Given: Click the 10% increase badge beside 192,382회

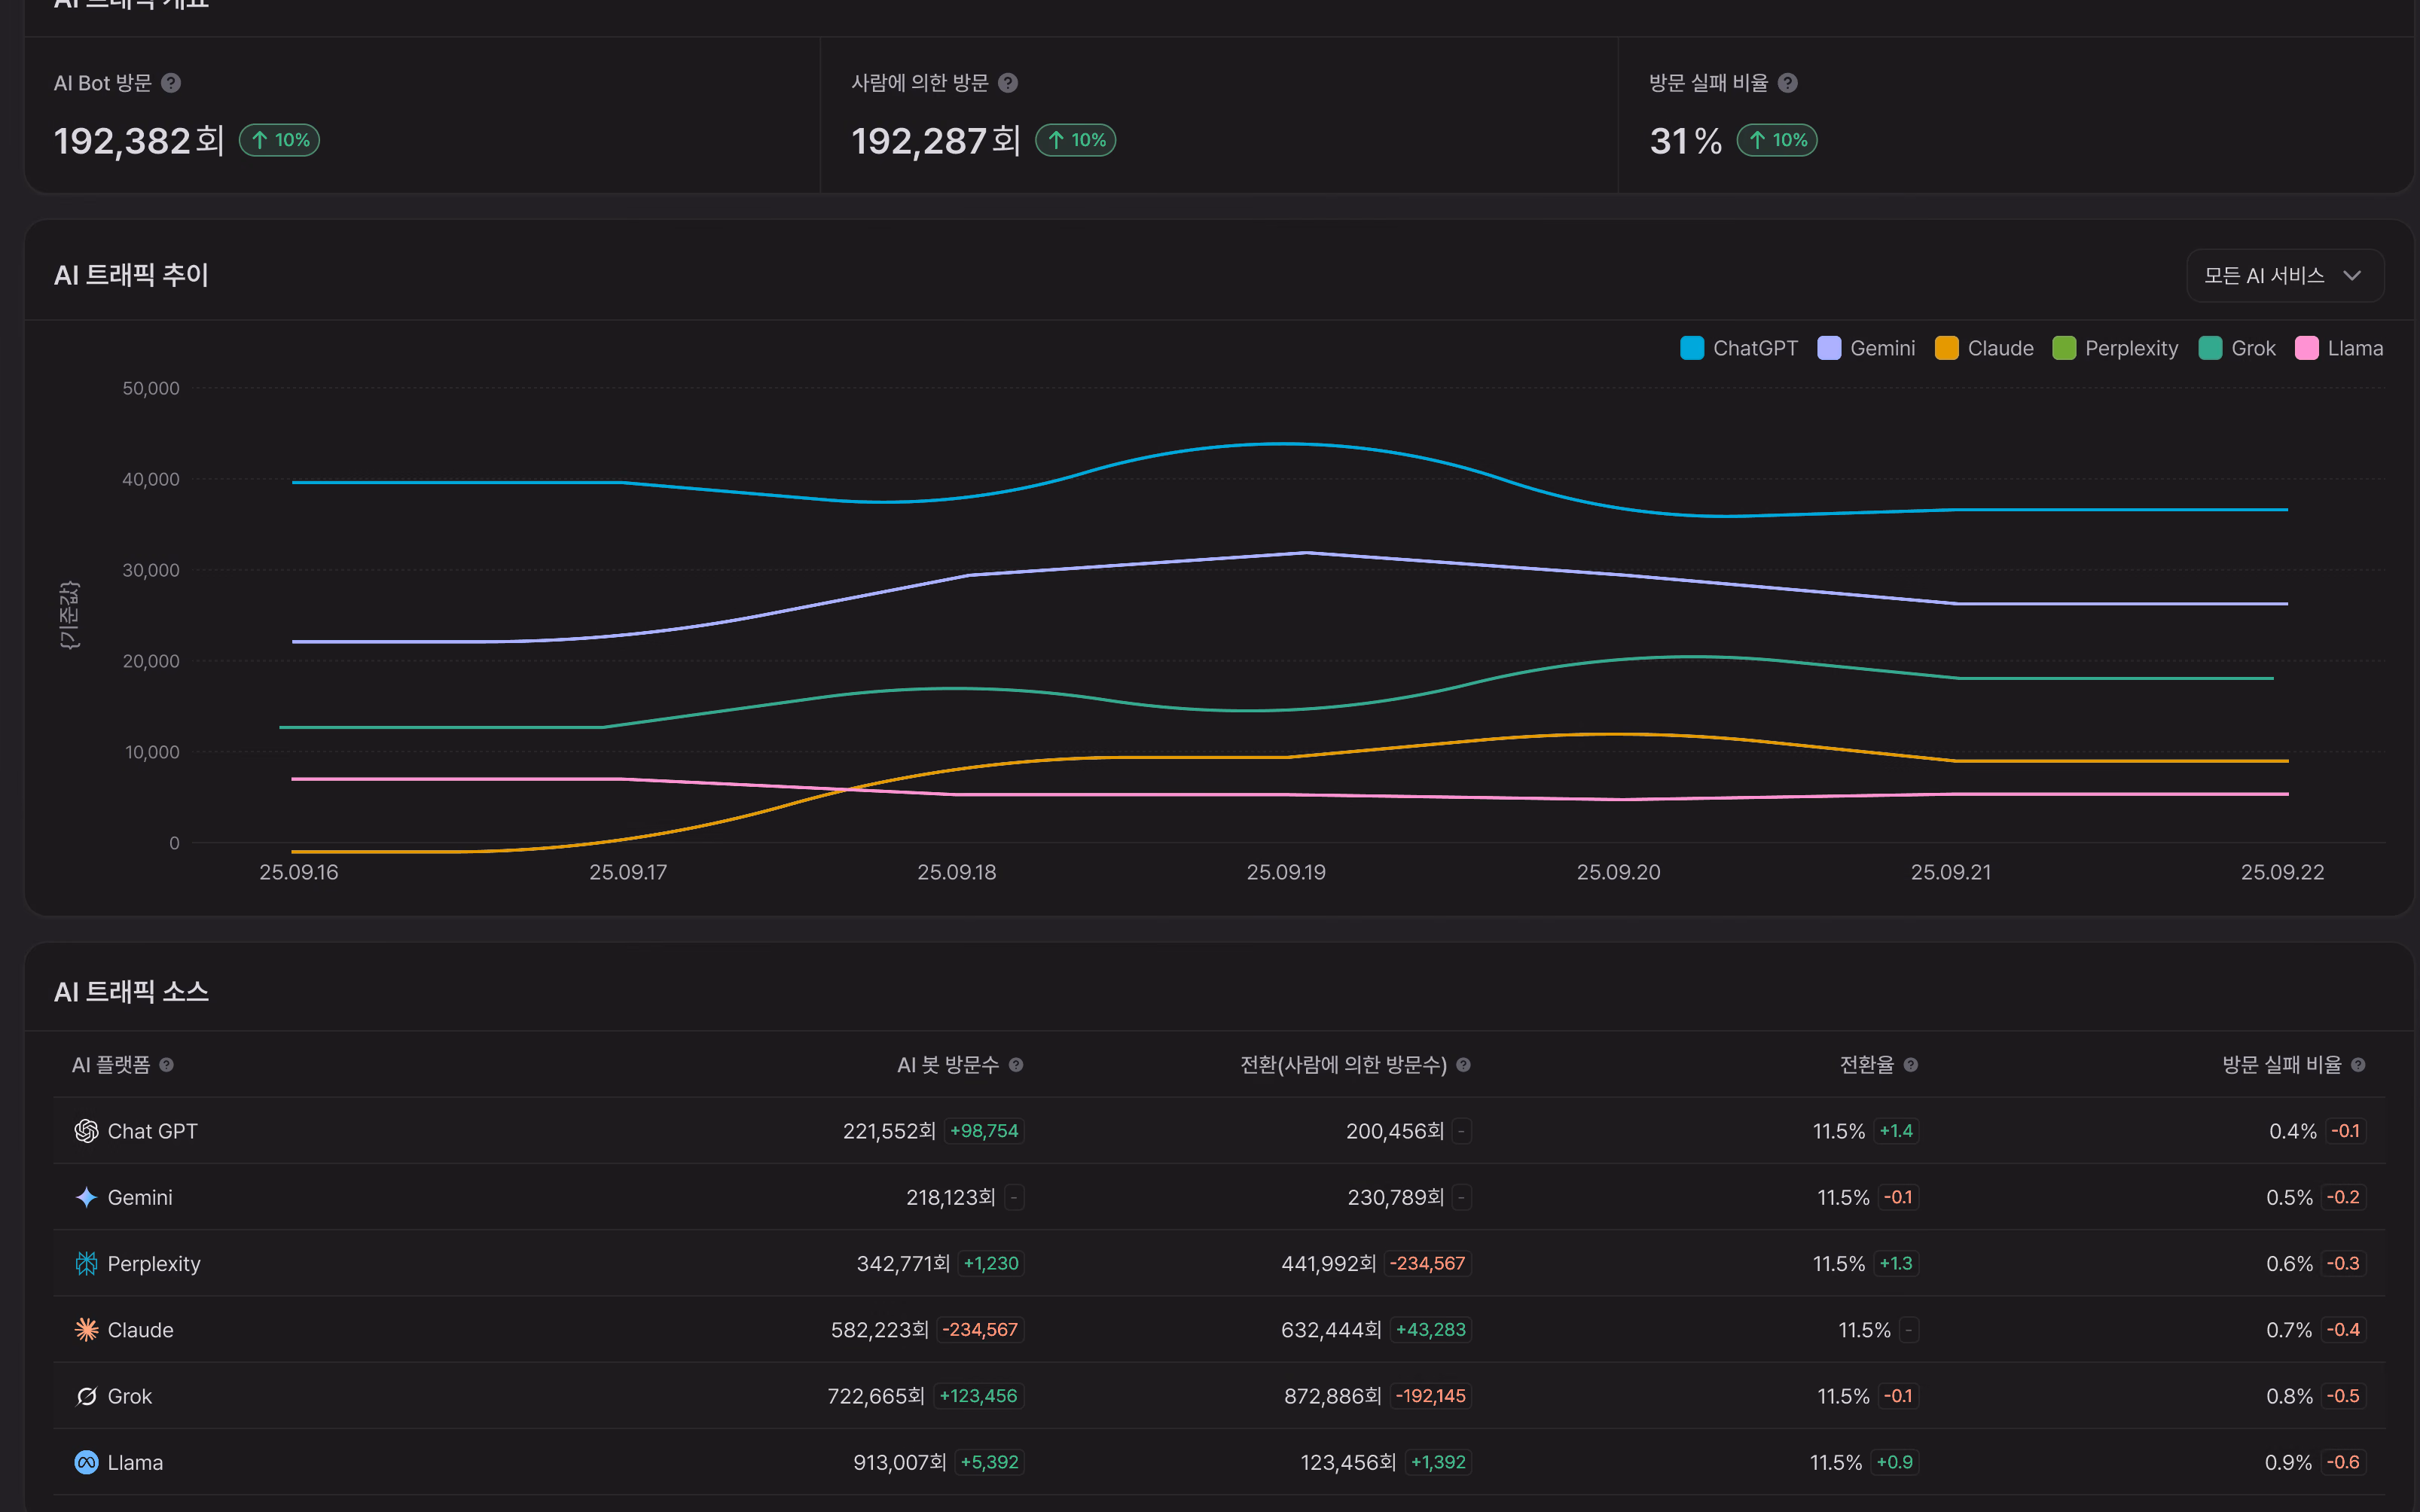Looking at the screenshot, I should (279, 140).
